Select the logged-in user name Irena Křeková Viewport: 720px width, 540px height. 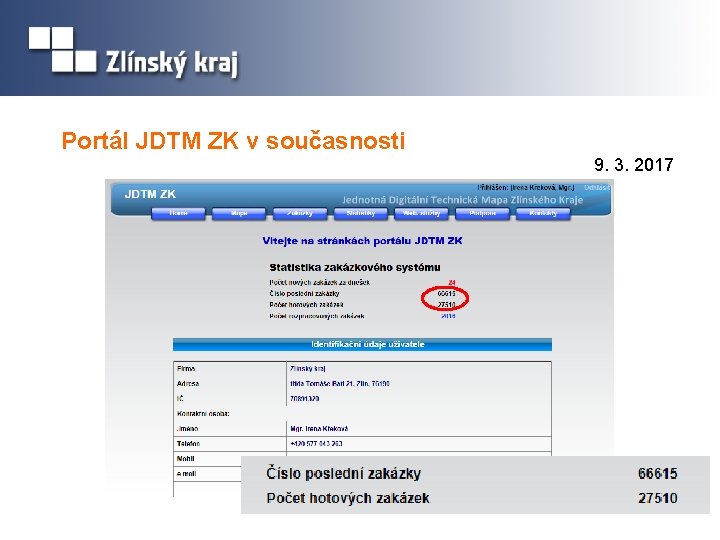(x=542, y=187)
